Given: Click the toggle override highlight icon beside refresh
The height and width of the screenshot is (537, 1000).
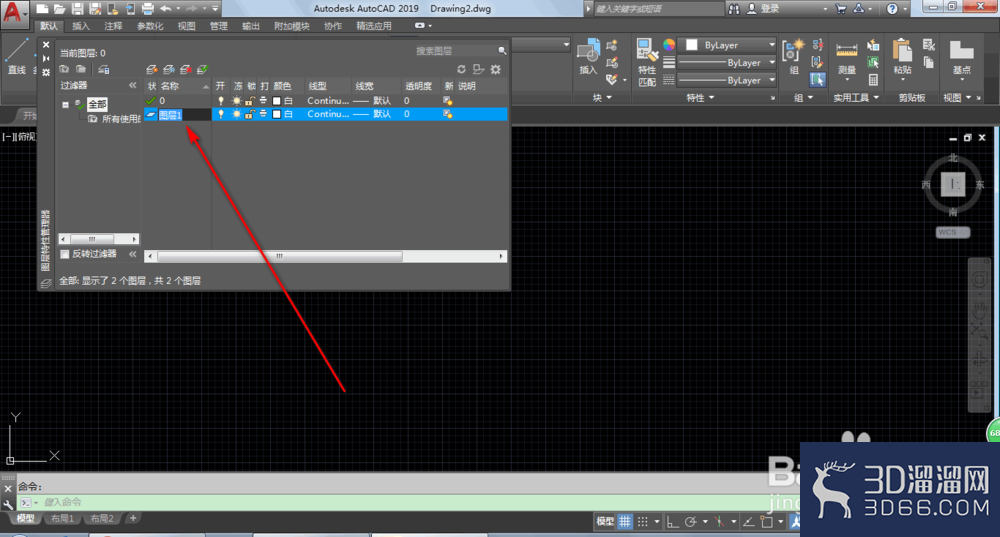Looking at the screenshot, I should click(478, 69).
